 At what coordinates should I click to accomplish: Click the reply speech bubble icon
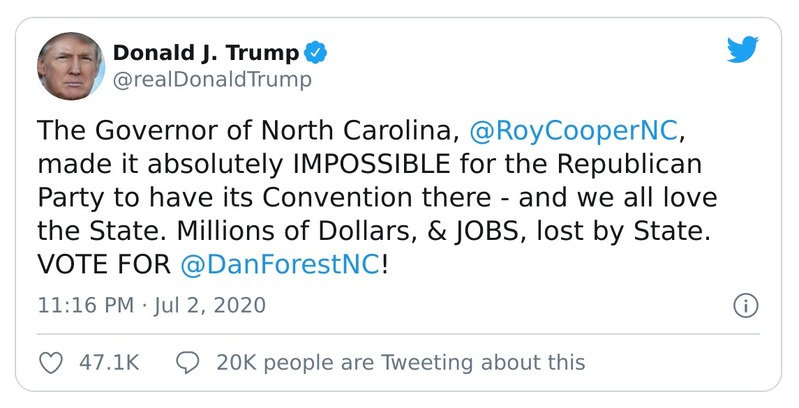coord(187,362)
